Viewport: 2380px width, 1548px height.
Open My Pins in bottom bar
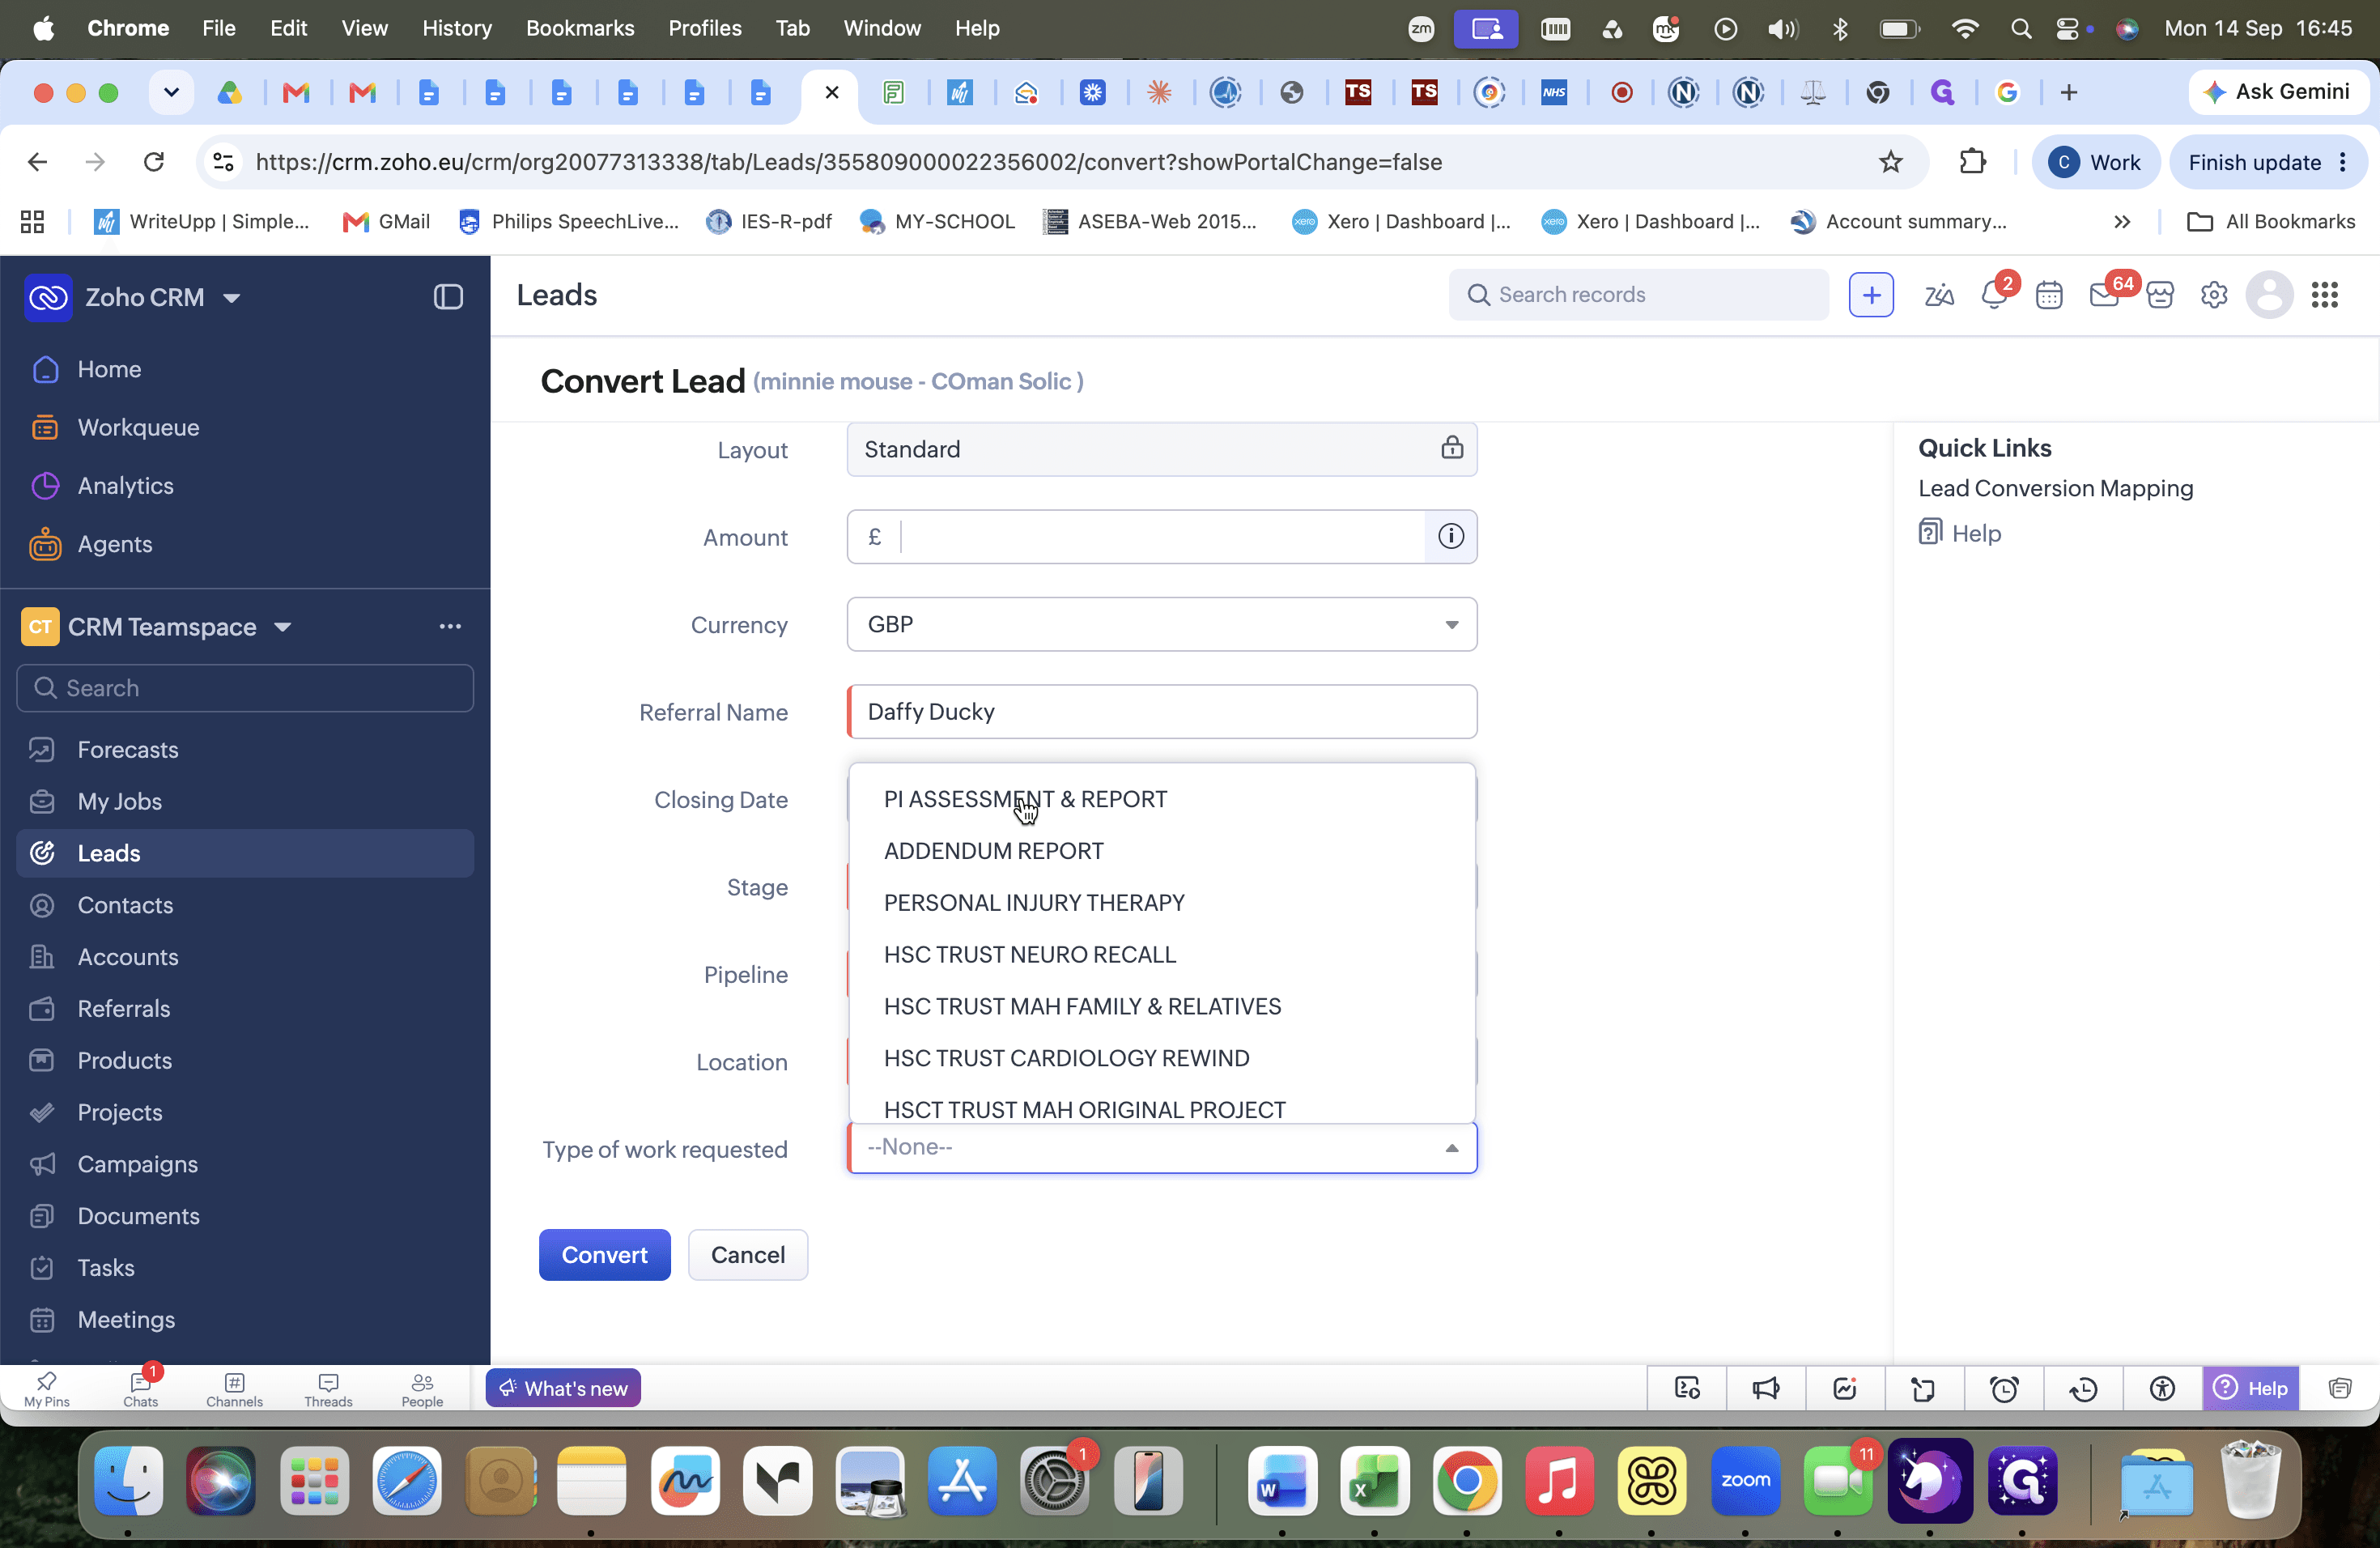47,1389
